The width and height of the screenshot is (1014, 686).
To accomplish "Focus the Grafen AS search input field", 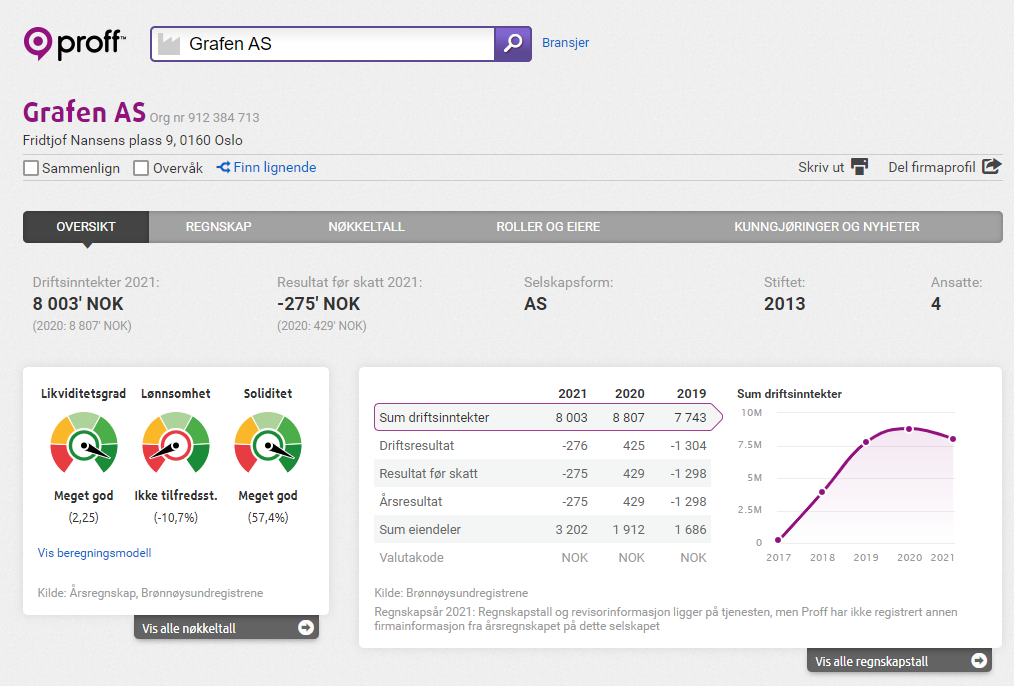I will 323,44.
